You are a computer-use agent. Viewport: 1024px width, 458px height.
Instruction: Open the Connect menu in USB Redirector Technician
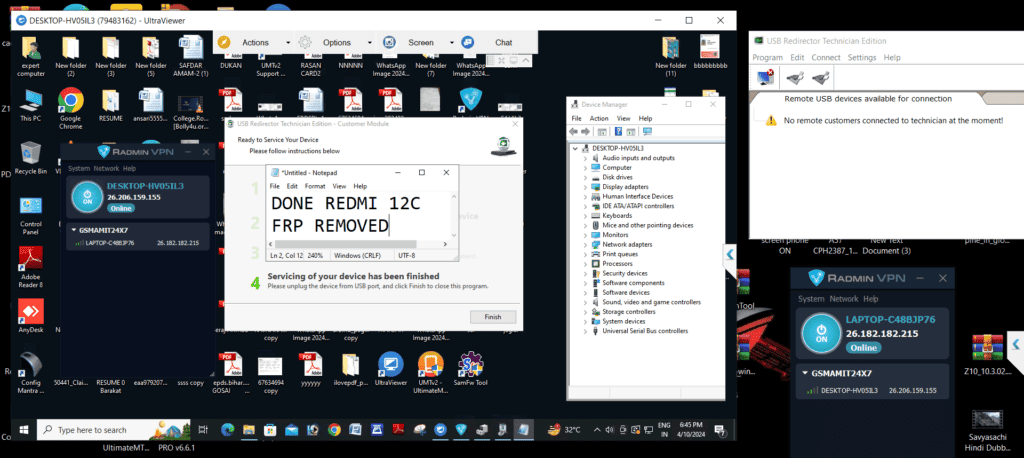826,58
